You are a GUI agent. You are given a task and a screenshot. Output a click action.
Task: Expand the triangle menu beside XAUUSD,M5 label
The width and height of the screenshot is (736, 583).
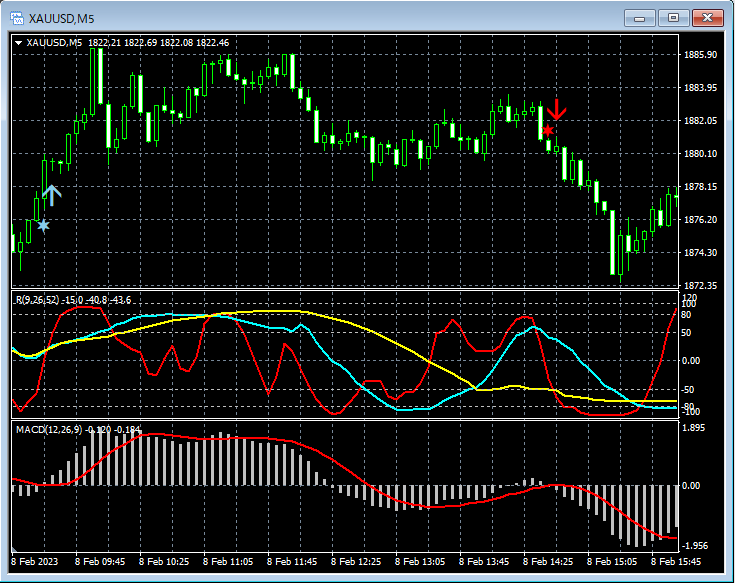click(x=18, y=43)
